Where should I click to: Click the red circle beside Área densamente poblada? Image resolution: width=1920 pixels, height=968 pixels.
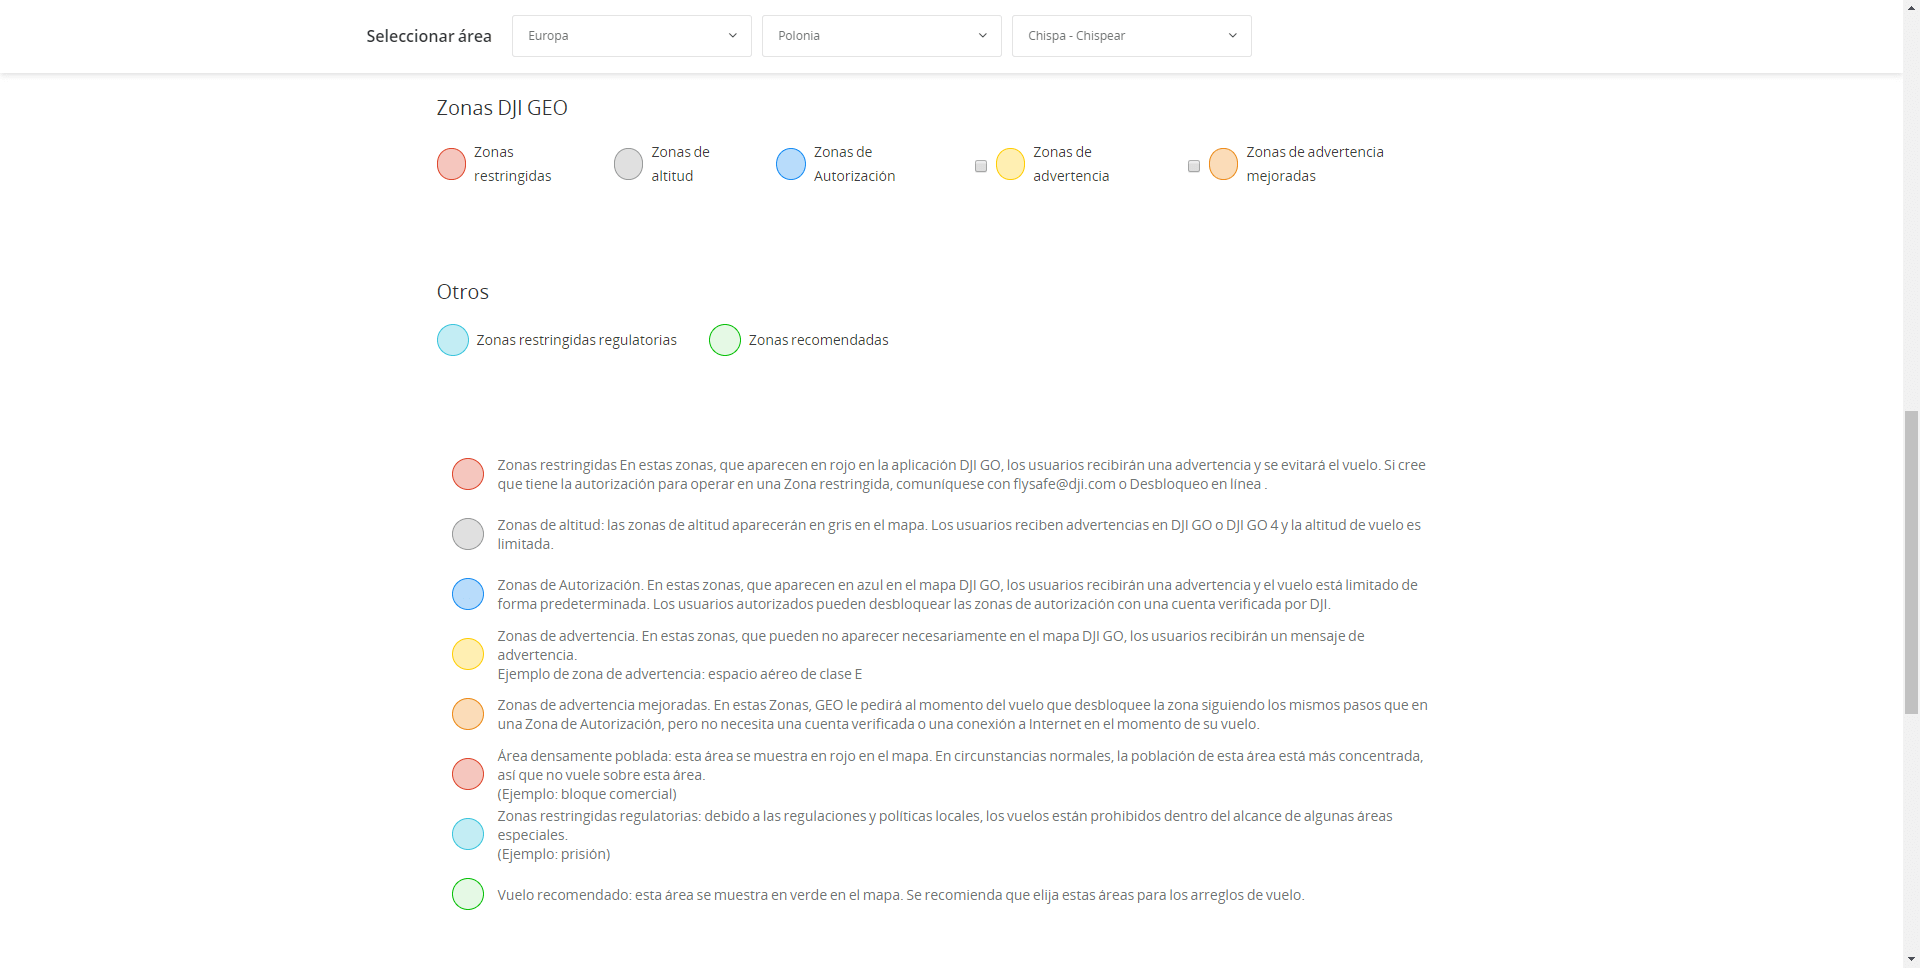coord(468,774)
